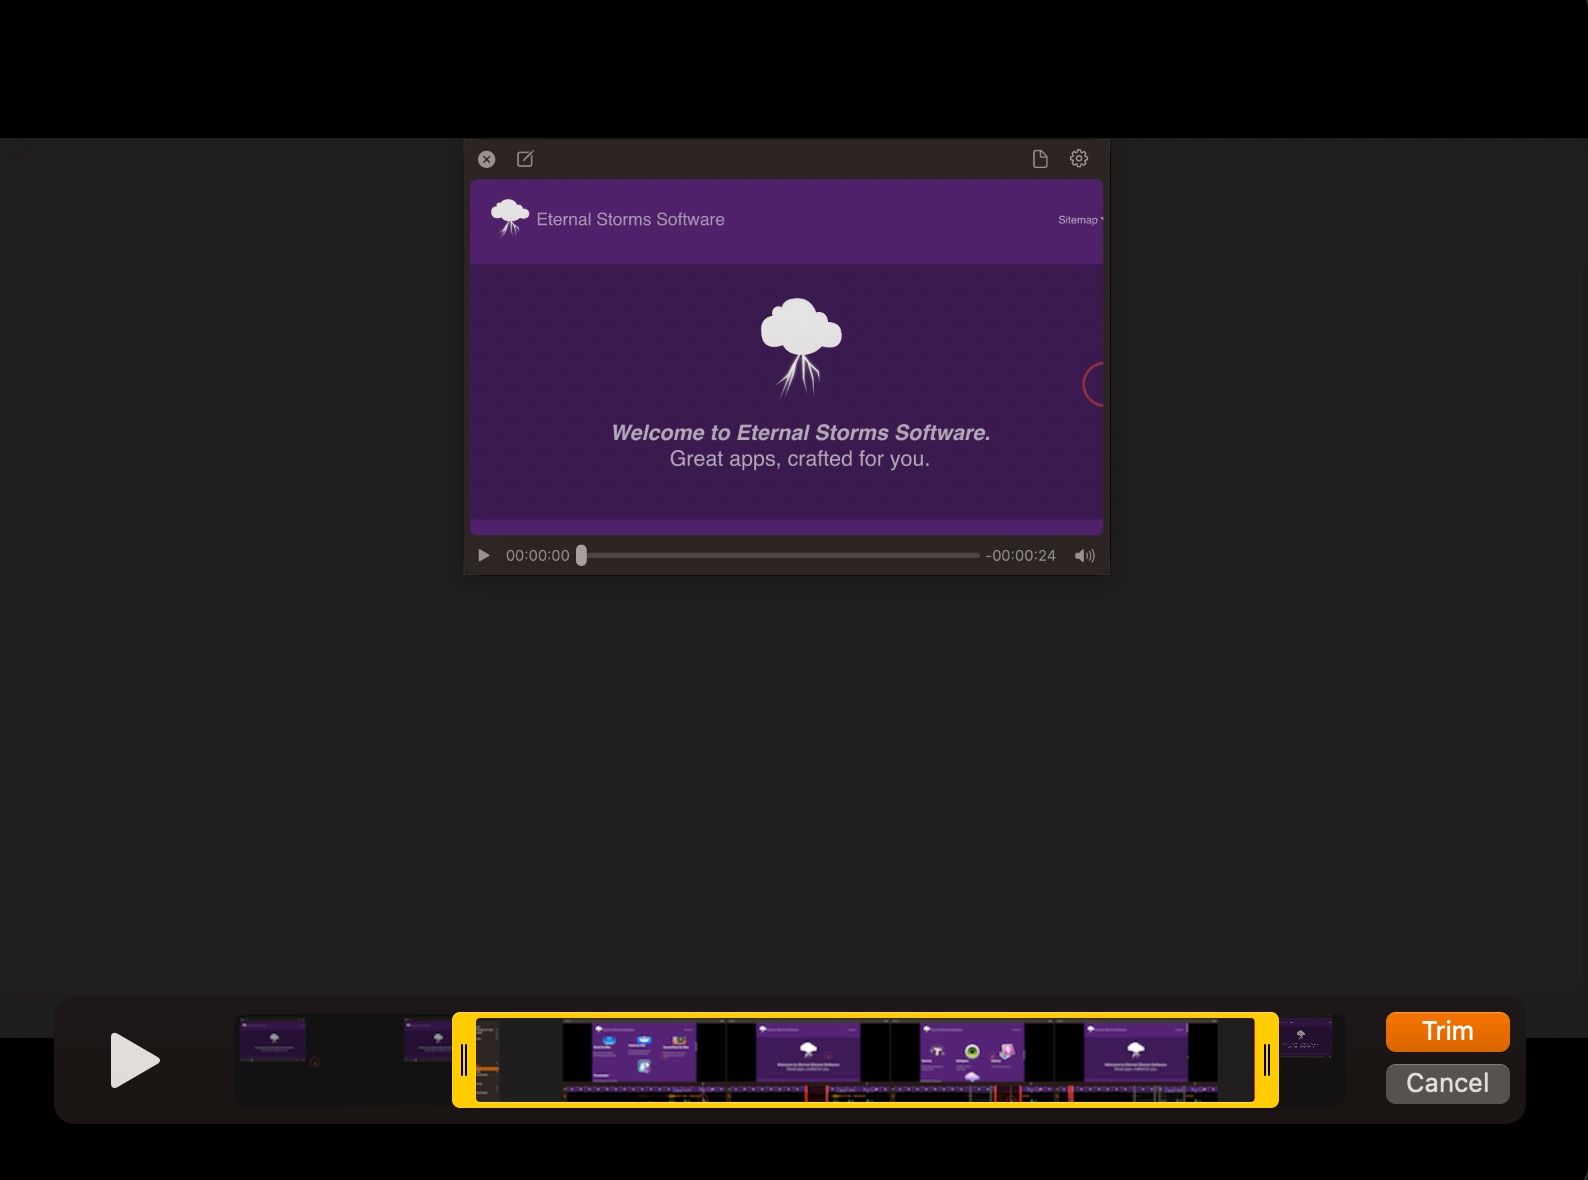Click the Welcome to Eternal Storms text
1588x1180 pixels.
click(800, 433)
